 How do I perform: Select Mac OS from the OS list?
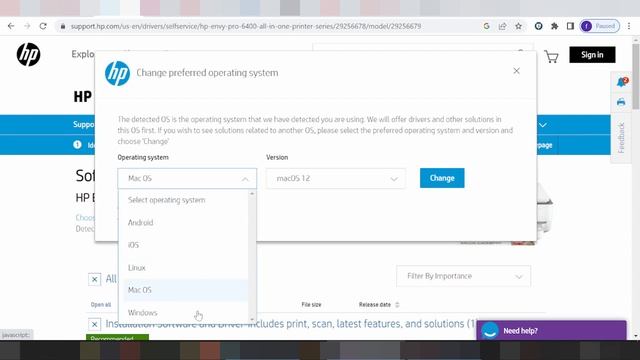click(x=185, y=290)
